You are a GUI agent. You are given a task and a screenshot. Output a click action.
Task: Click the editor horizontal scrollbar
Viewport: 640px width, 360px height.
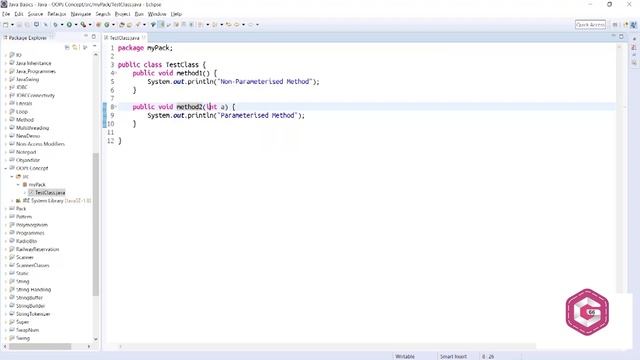[329, 347]
